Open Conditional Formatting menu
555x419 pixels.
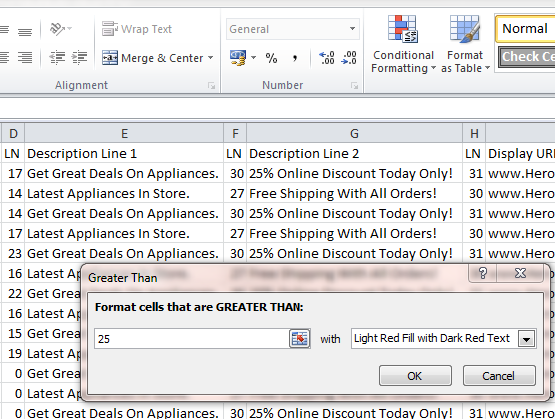pyautogui.click(x=403, y=44)
